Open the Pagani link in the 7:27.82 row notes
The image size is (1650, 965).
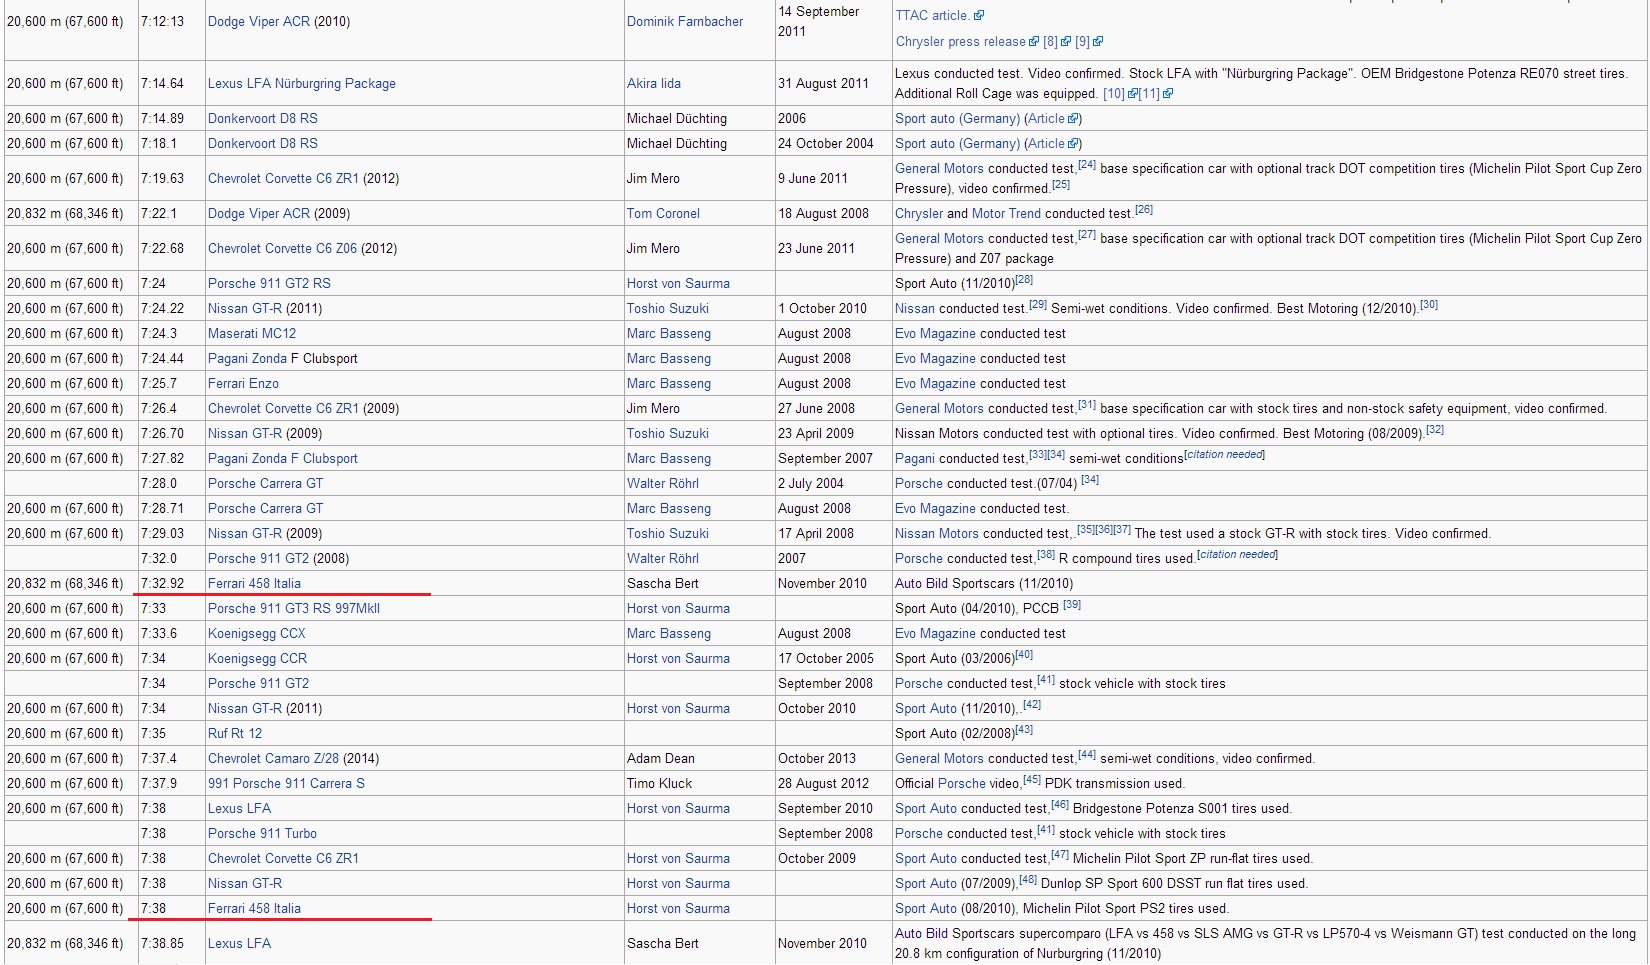(915, 458)
